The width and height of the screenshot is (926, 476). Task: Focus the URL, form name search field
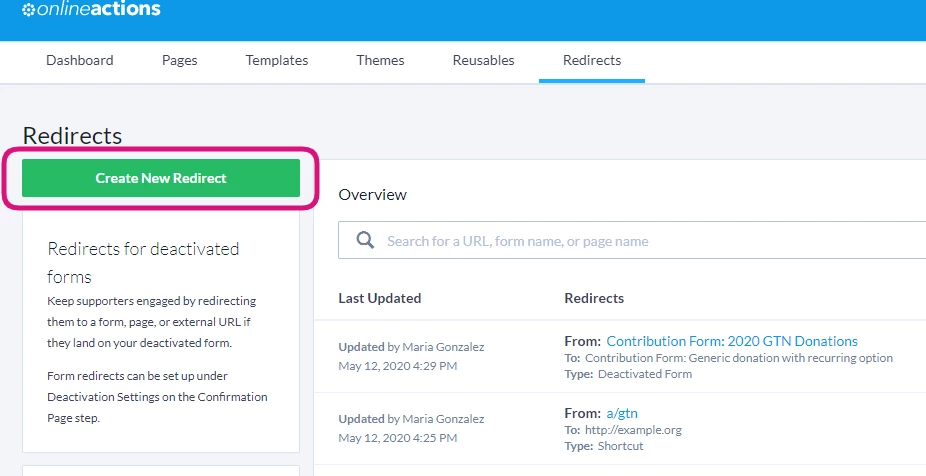click(632, 240)
